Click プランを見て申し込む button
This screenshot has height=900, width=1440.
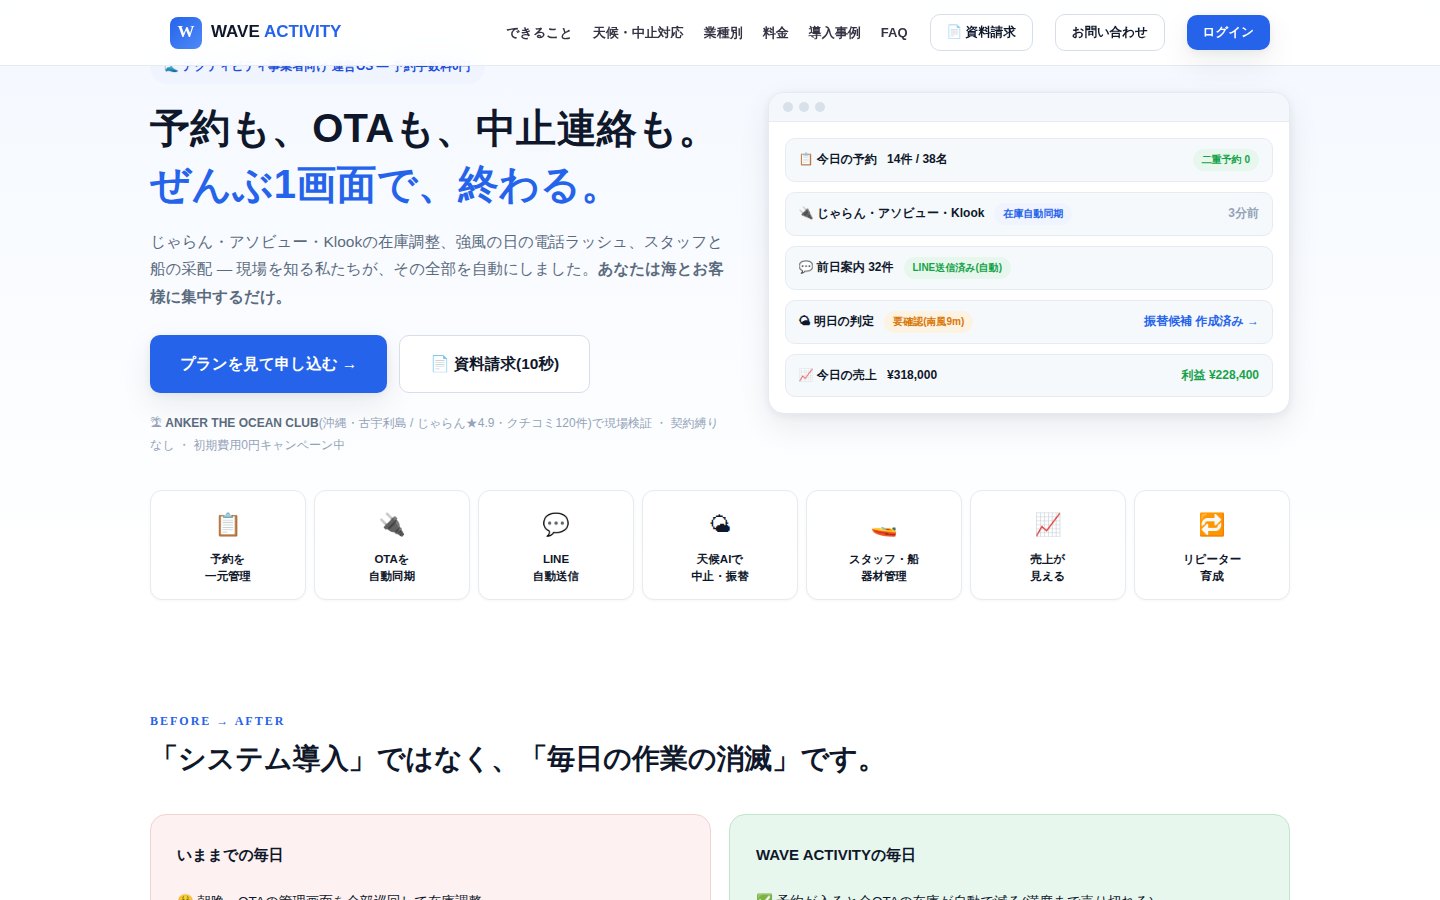coord(268,364)
